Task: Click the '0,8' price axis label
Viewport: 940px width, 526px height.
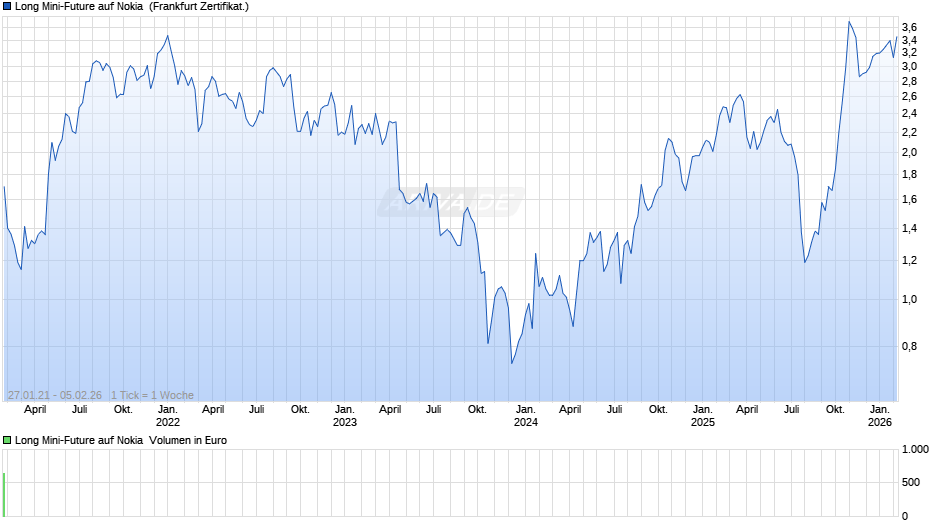Action: pyautogui.click(x=909, y=346)
